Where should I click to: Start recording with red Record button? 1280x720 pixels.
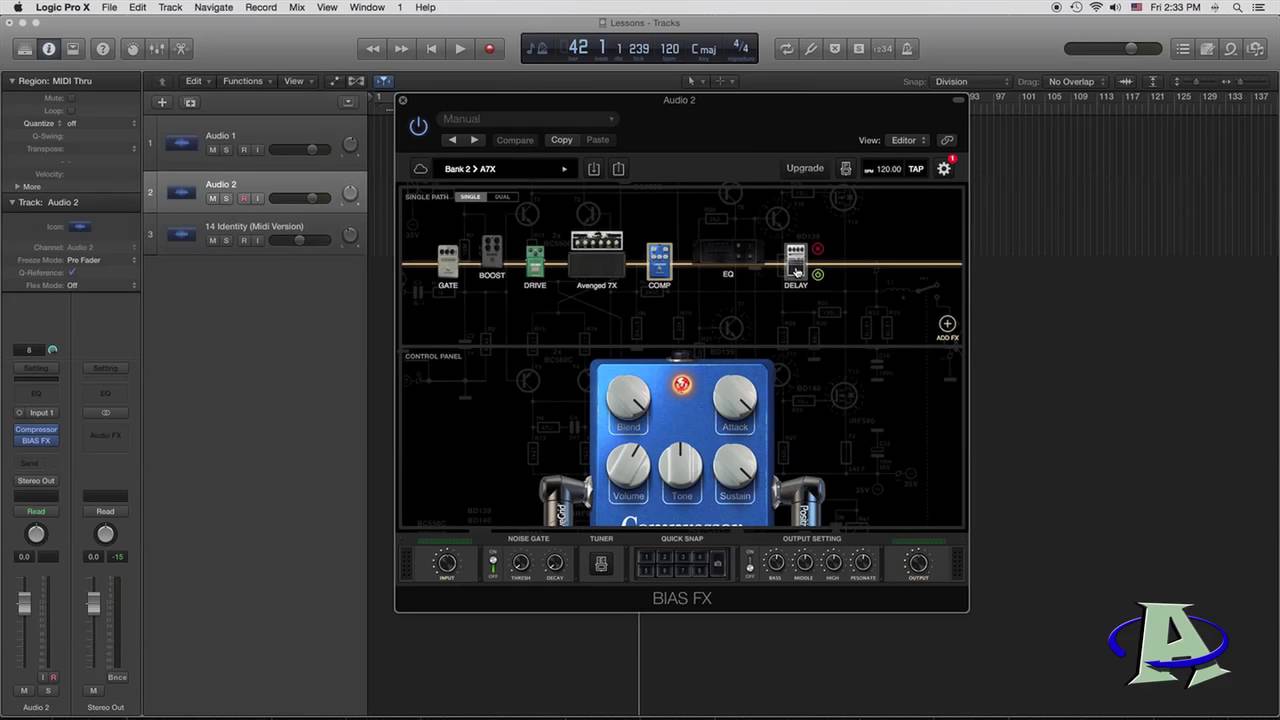(489, 48)
